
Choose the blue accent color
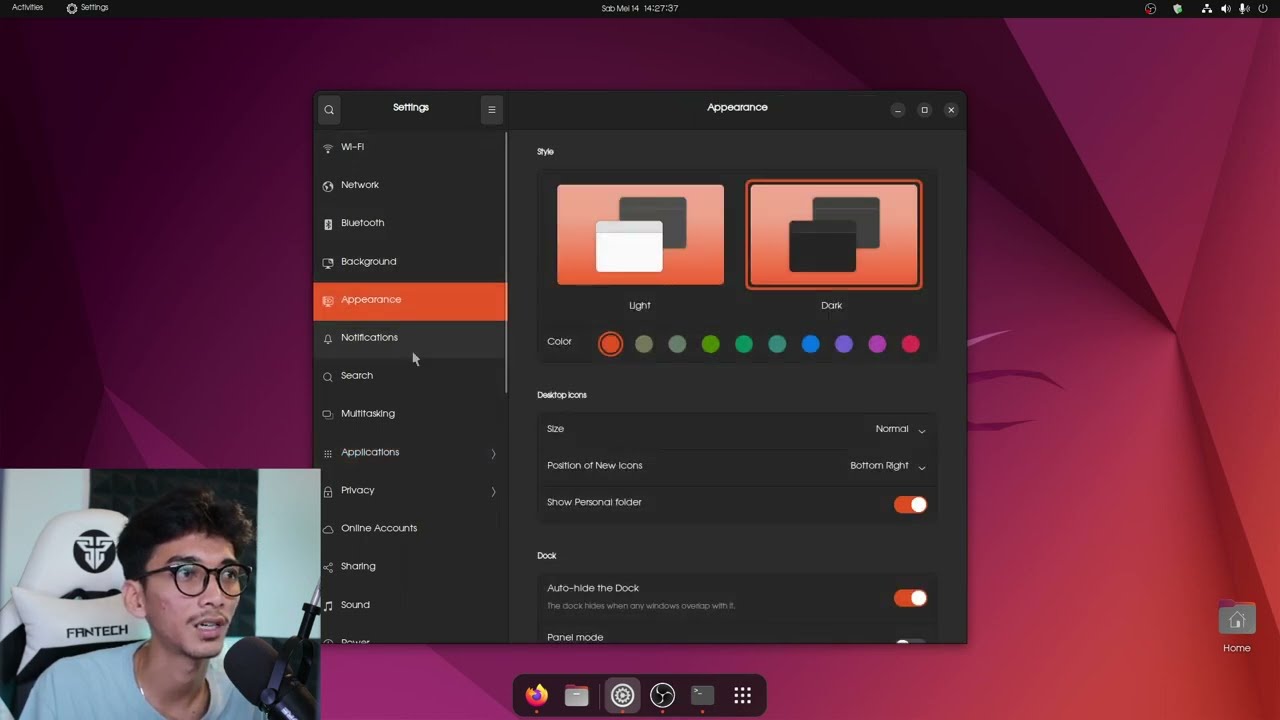tap(810, 344)
